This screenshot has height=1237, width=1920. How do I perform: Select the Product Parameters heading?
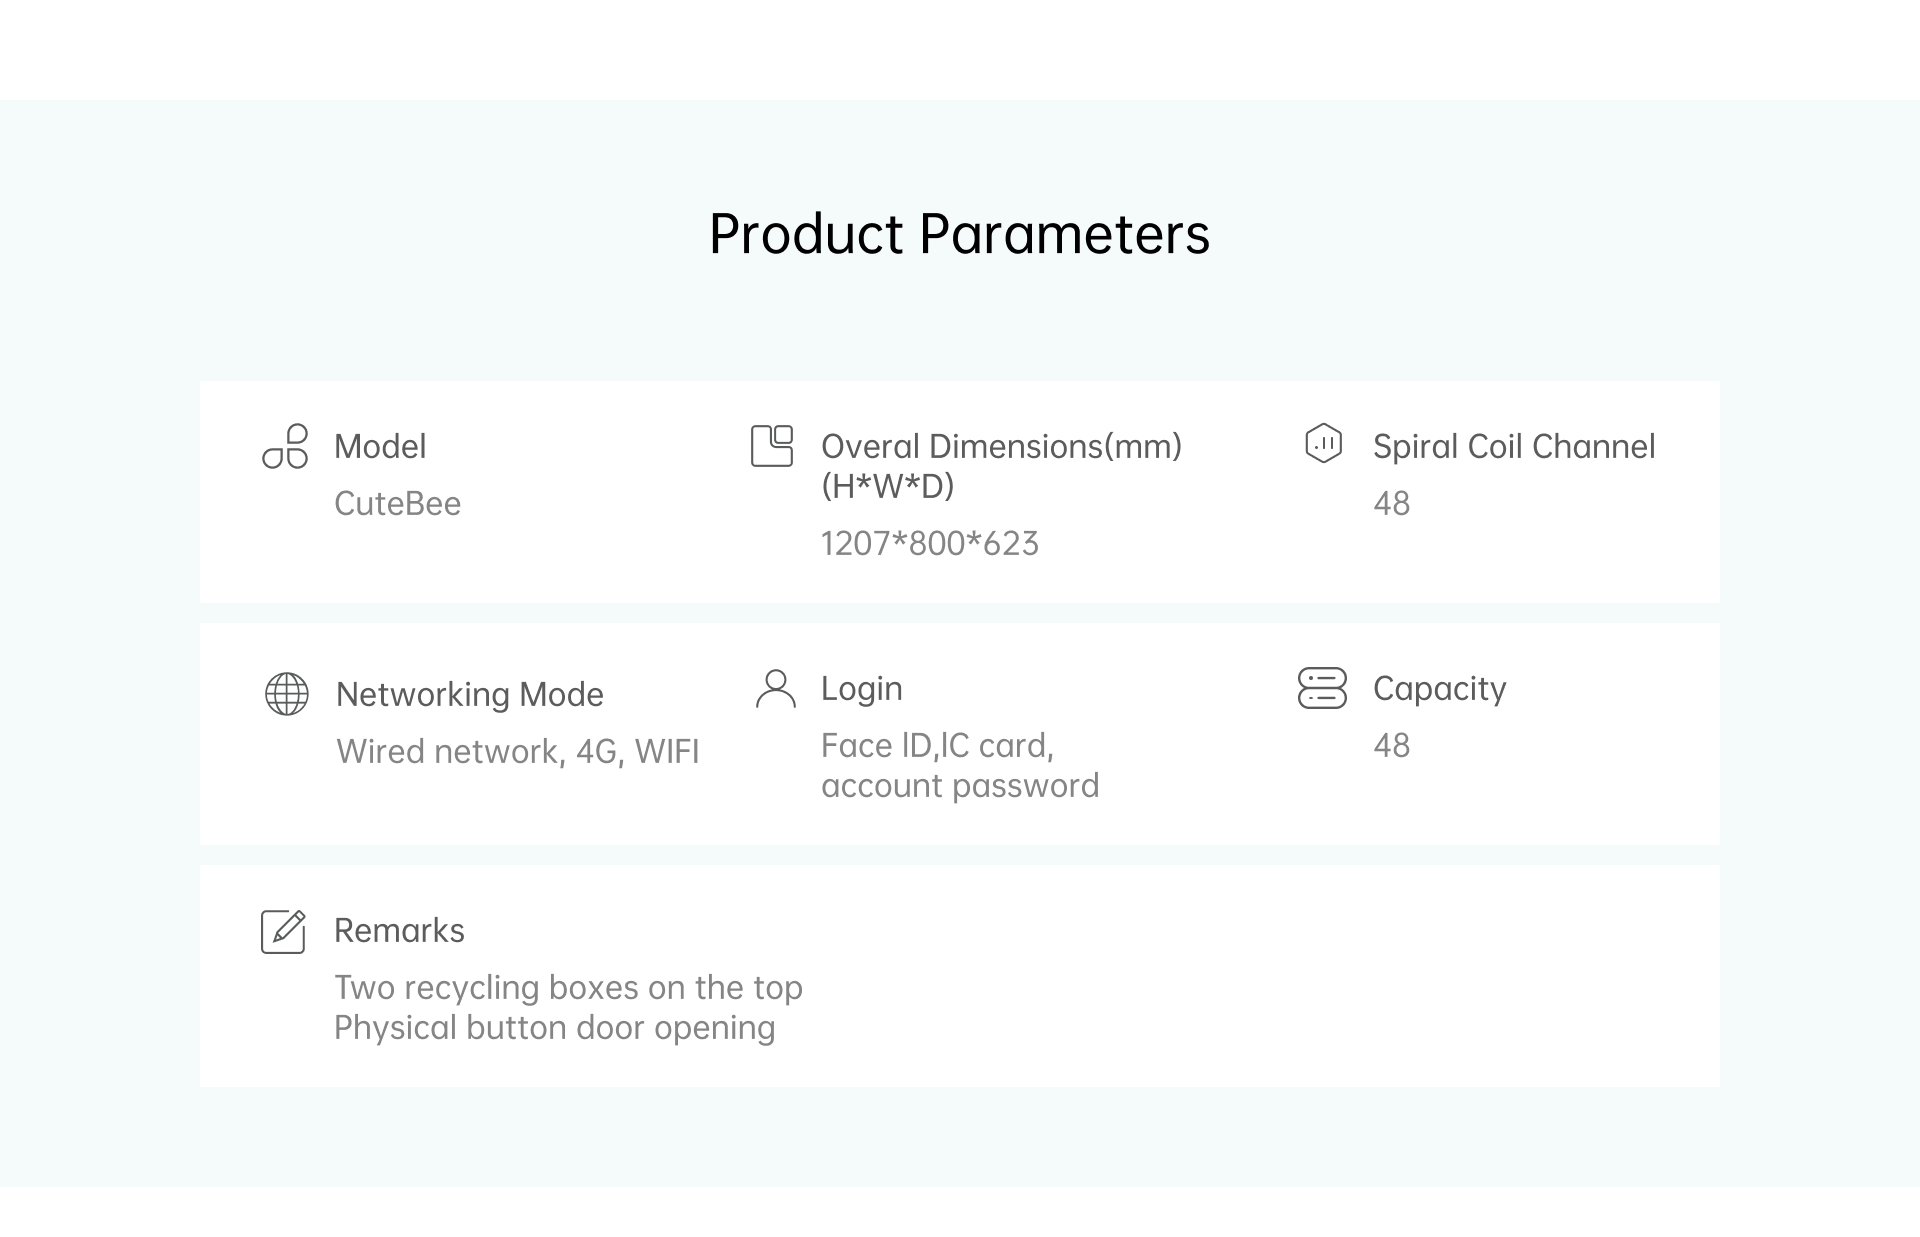tap(960, 235)
